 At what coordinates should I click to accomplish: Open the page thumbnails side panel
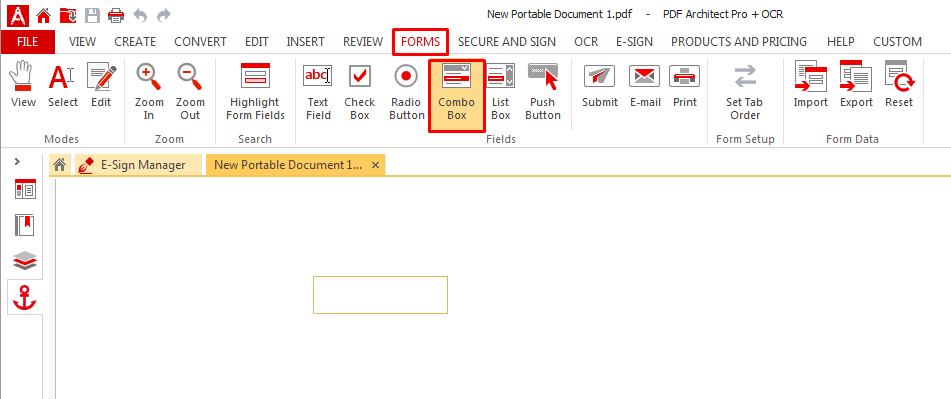click(25, 190)
